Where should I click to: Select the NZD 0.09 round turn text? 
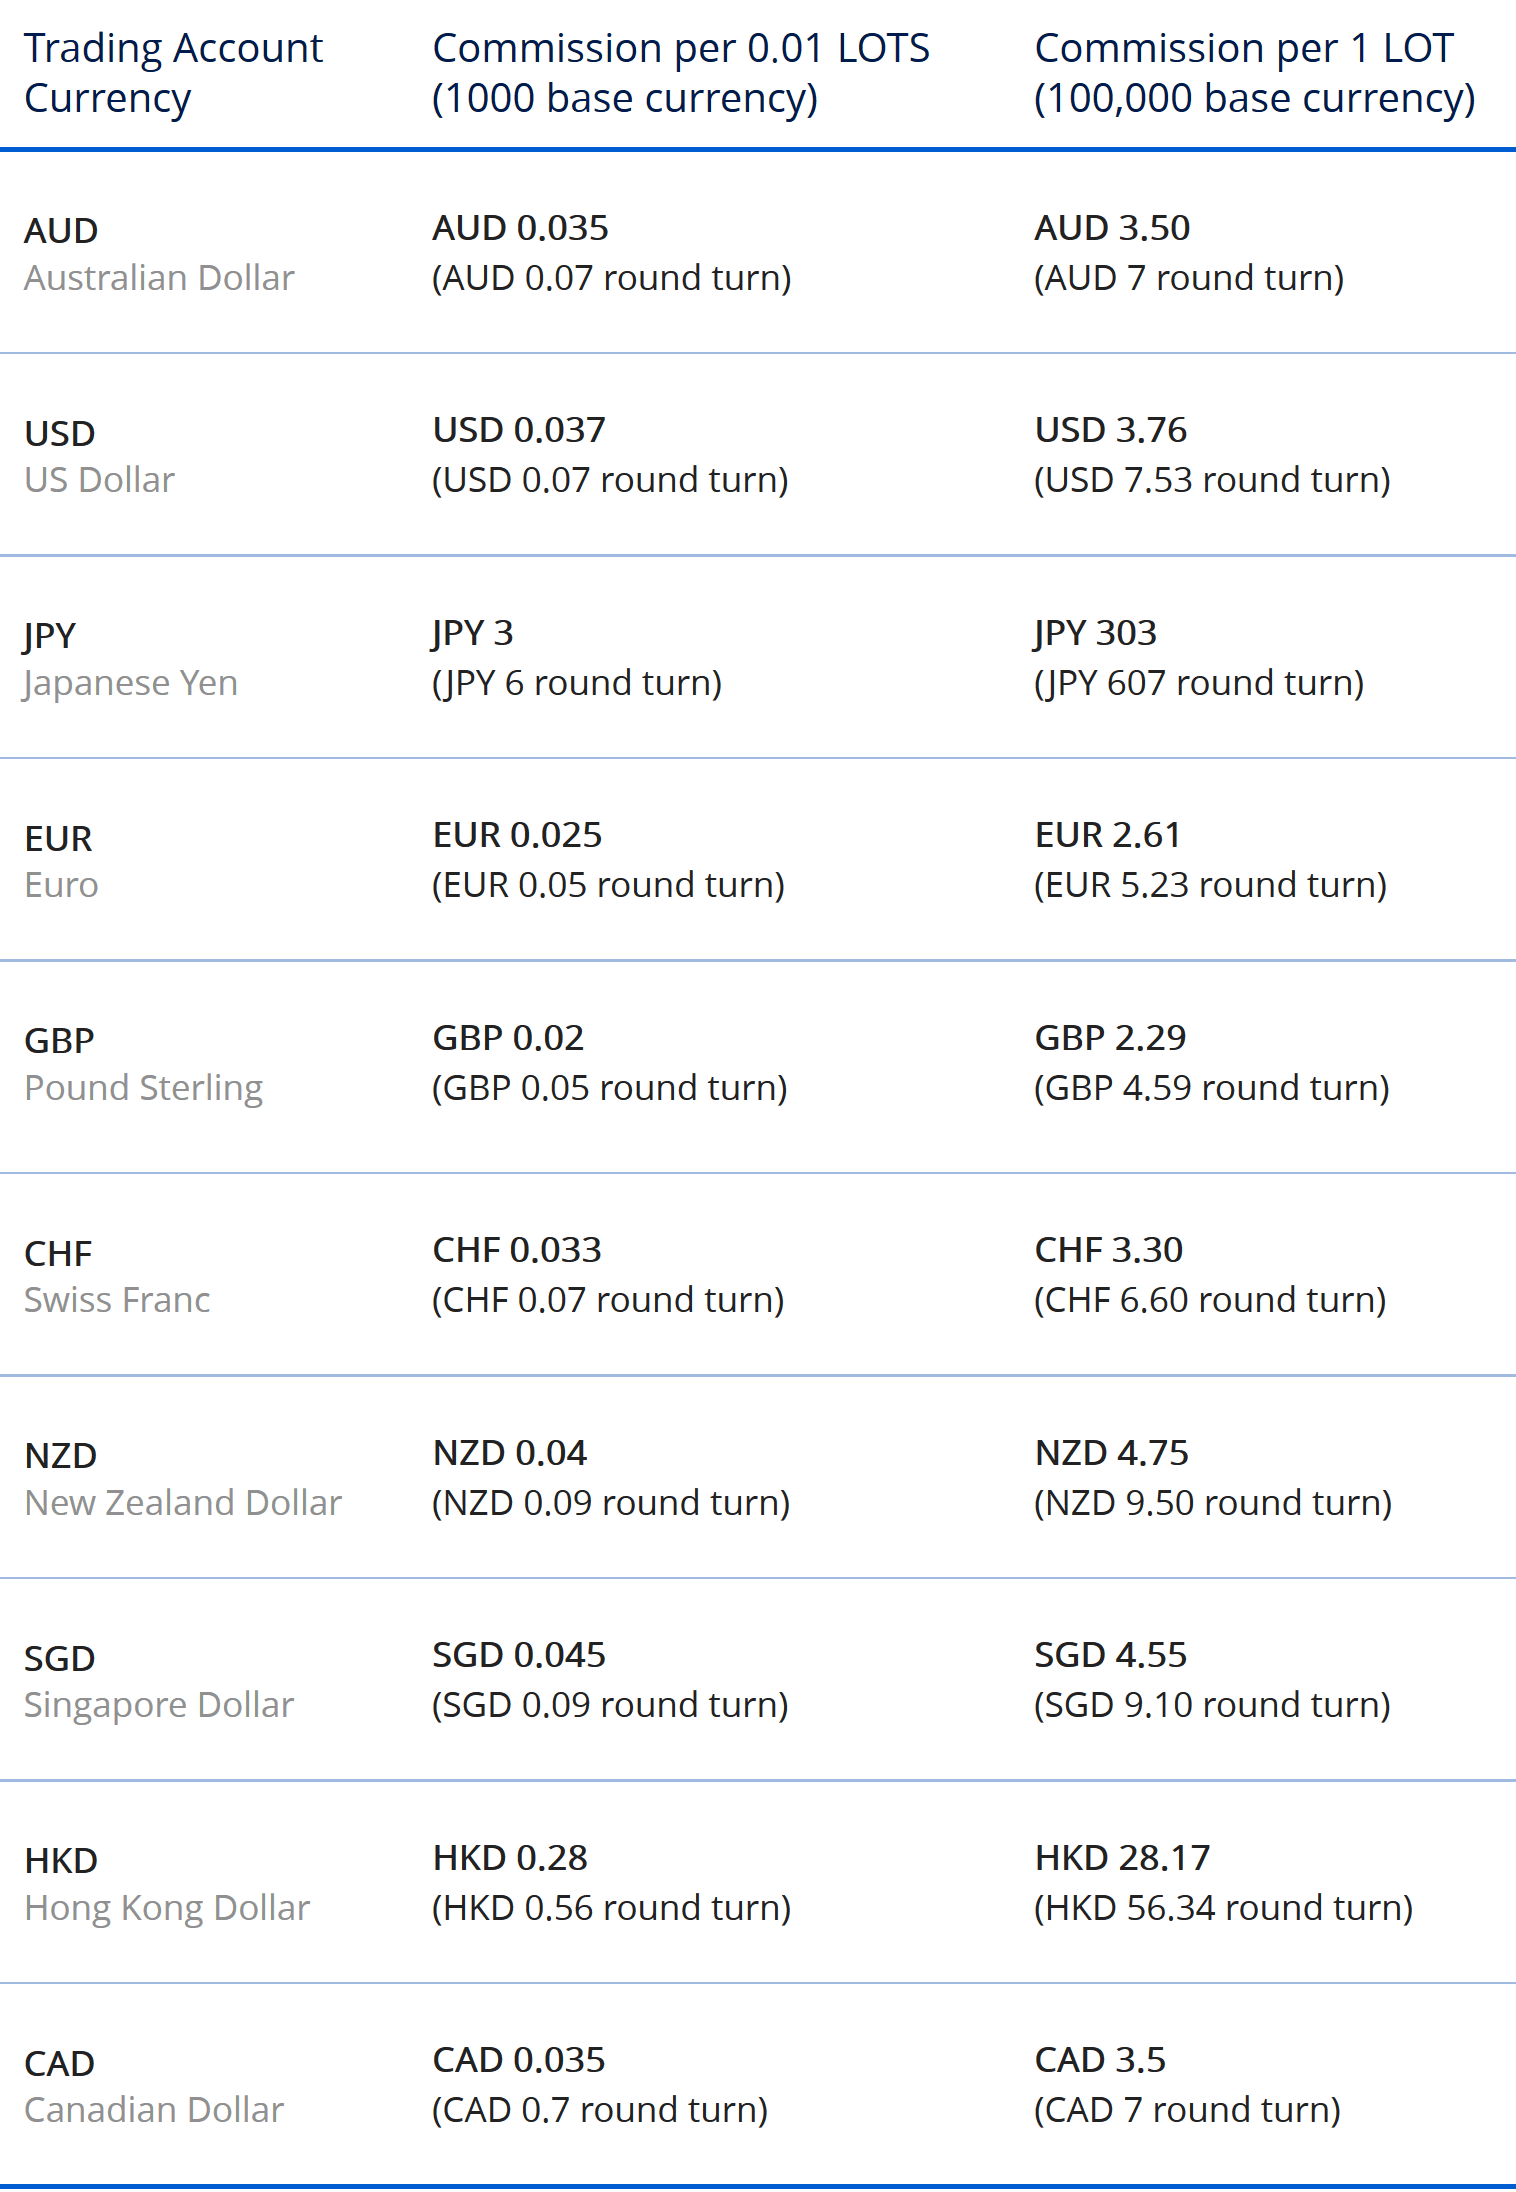[x=611, y=1503]
